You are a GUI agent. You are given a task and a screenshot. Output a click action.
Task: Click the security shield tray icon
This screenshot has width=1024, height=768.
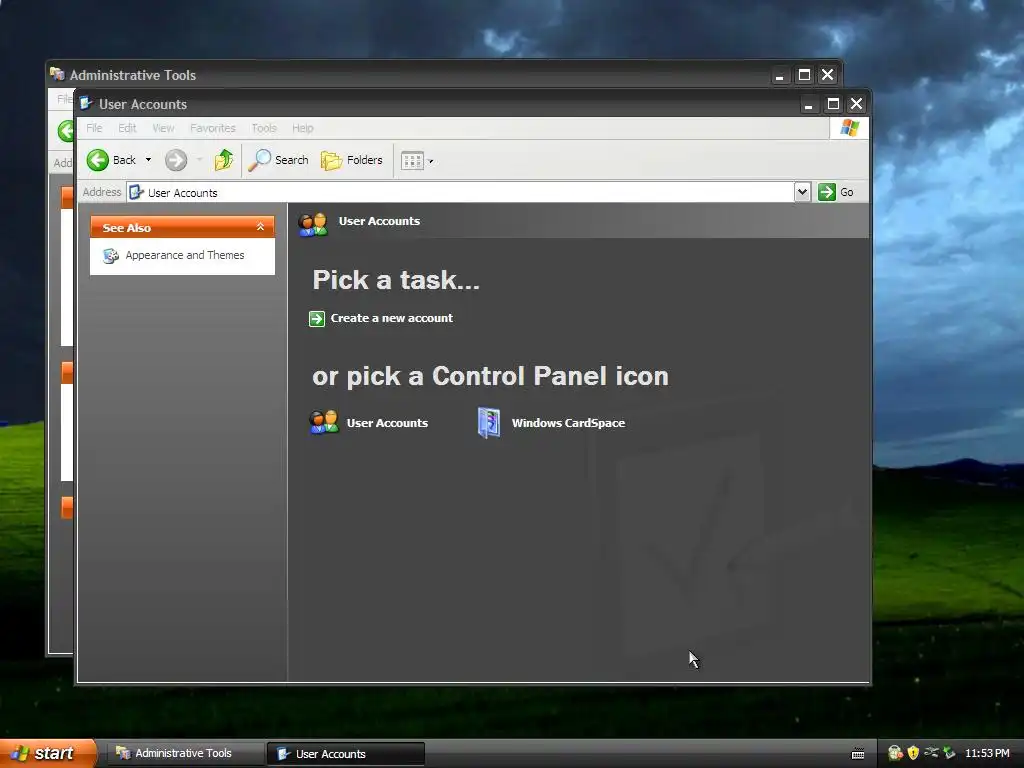(x=913, y=753)
